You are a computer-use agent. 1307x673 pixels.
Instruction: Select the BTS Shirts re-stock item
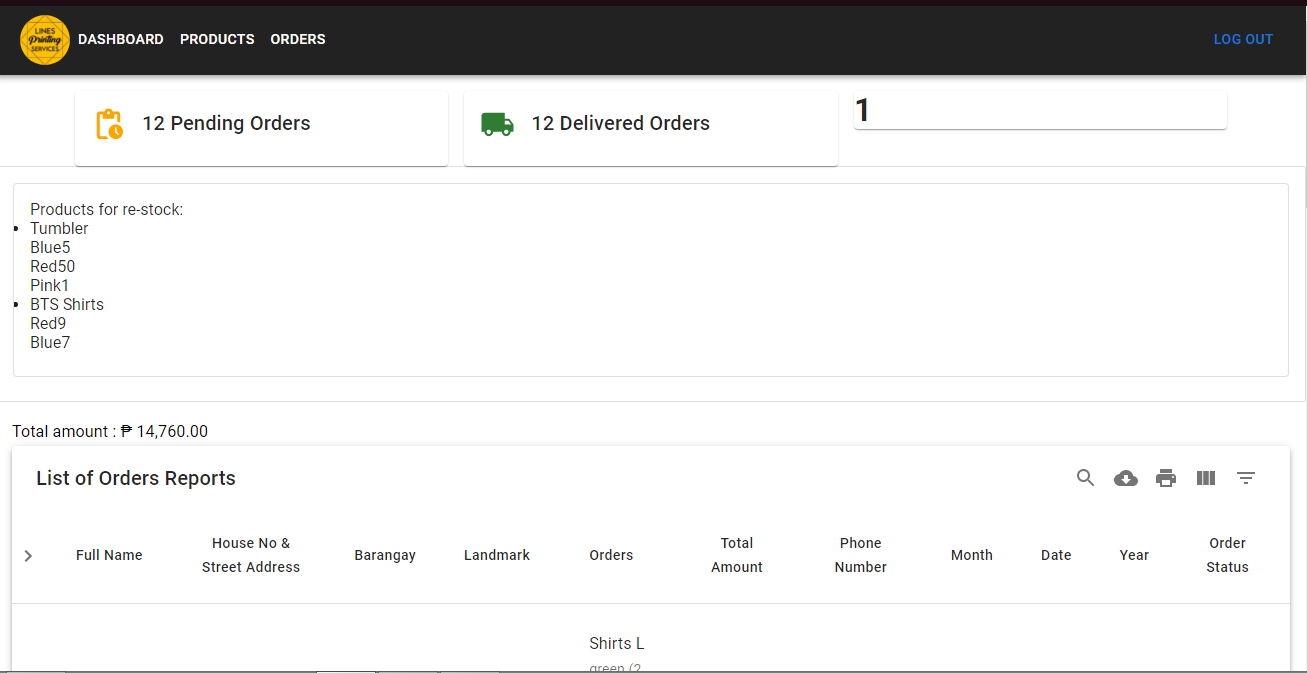(67, 304)
